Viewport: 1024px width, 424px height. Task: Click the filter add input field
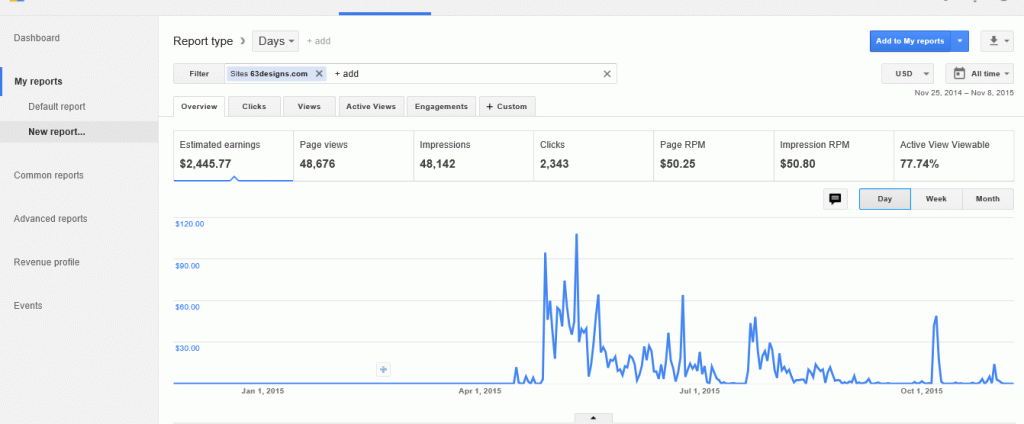[464, 74]
